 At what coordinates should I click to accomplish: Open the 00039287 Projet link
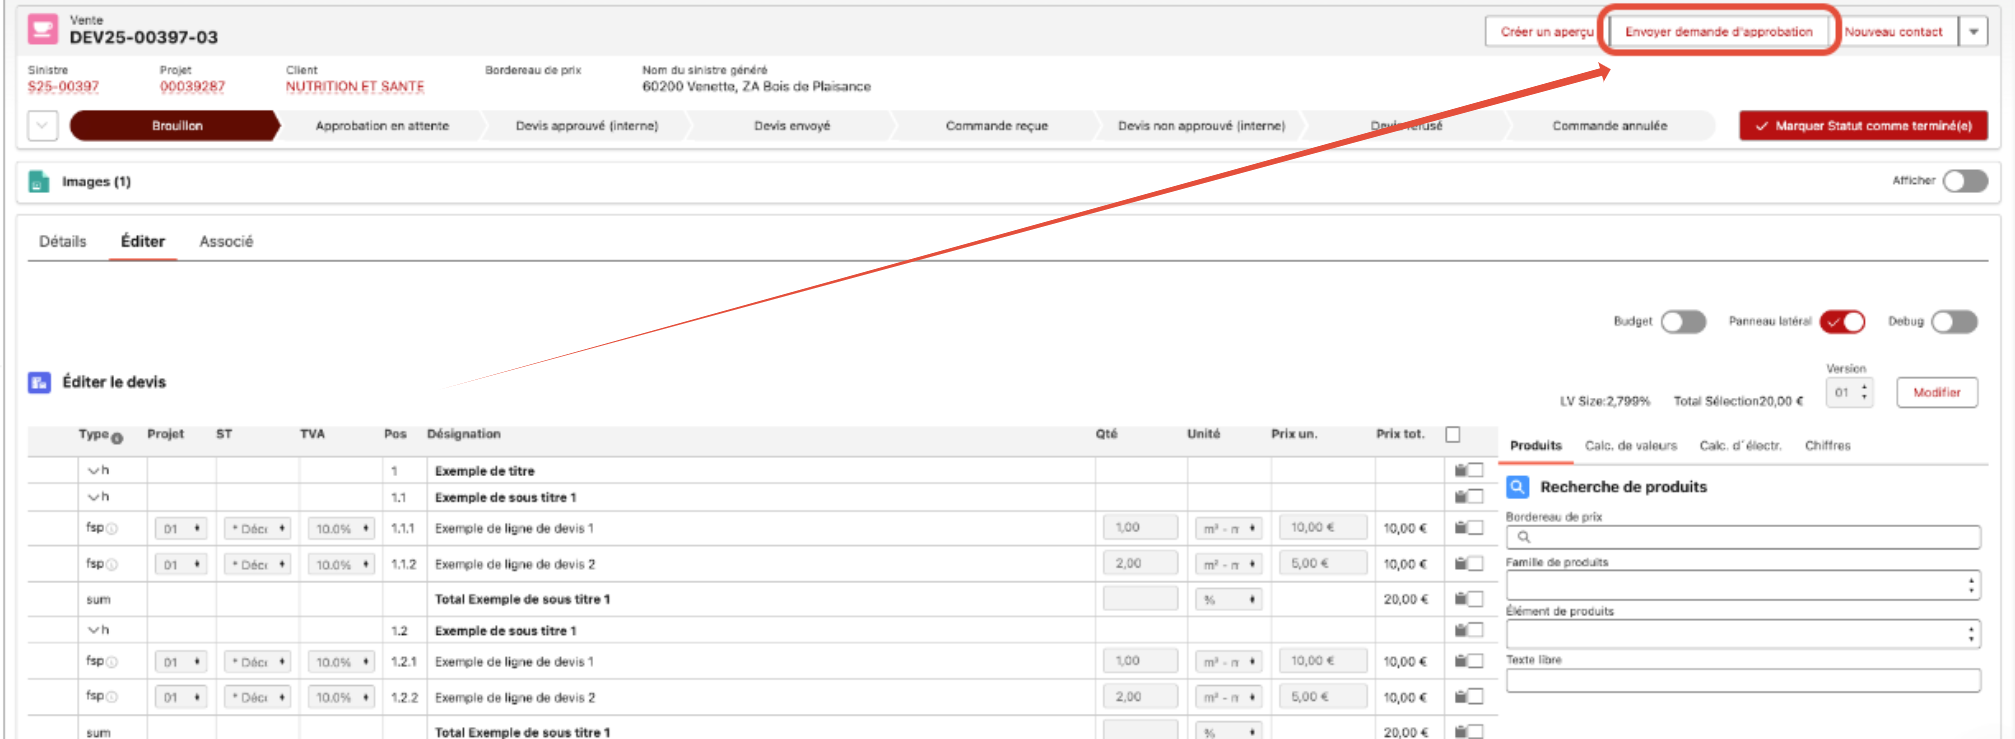[x=193, y=87]
